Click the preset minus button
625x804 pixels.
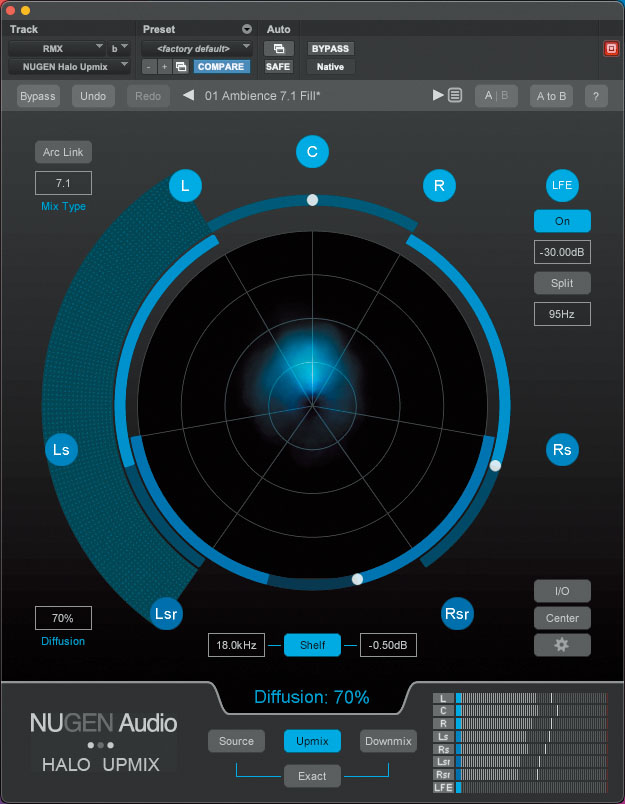coord(149,67)
